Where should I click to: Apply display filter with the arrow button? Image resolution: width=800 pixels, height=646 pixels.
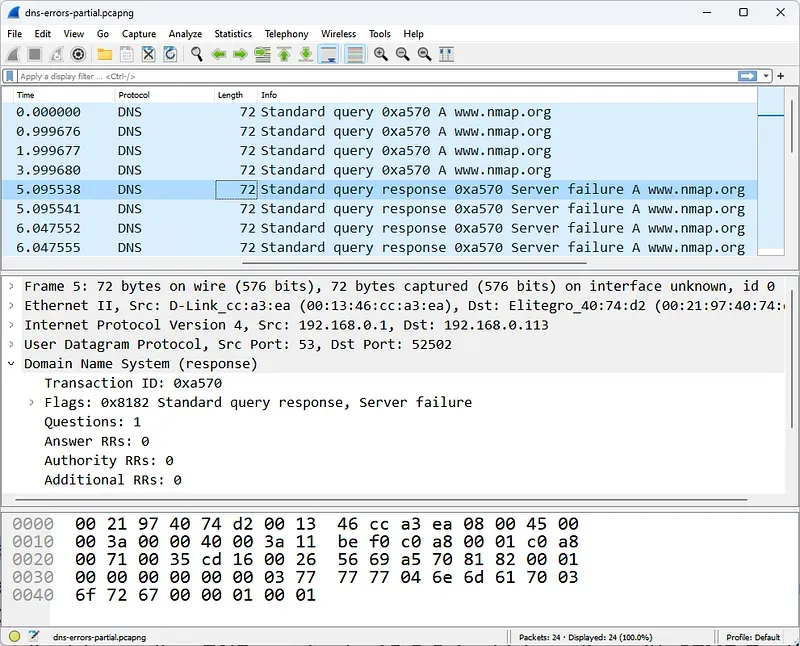pyautogui.click(x=747, y=76)
